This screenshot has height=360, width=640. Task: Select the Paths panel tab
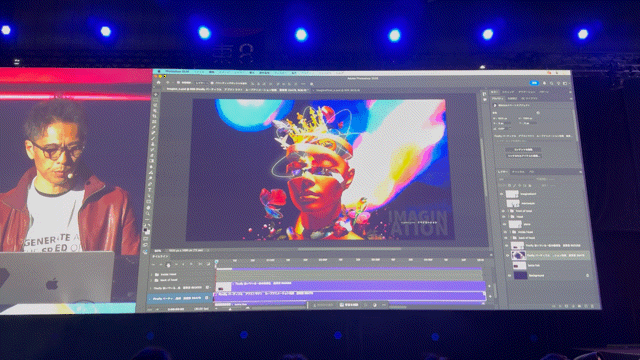[531, 173]
